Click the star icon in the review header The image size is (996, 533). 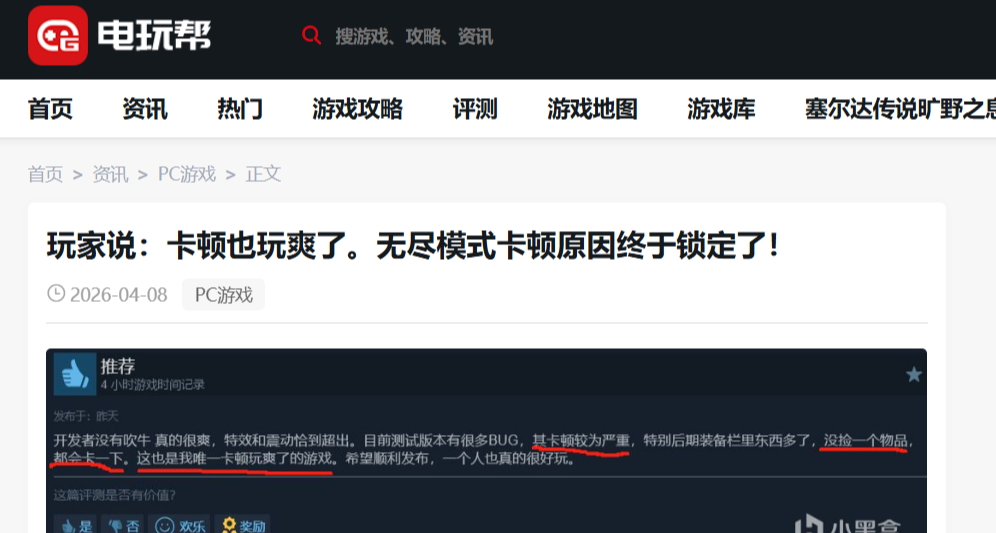(x=913, y=375)
